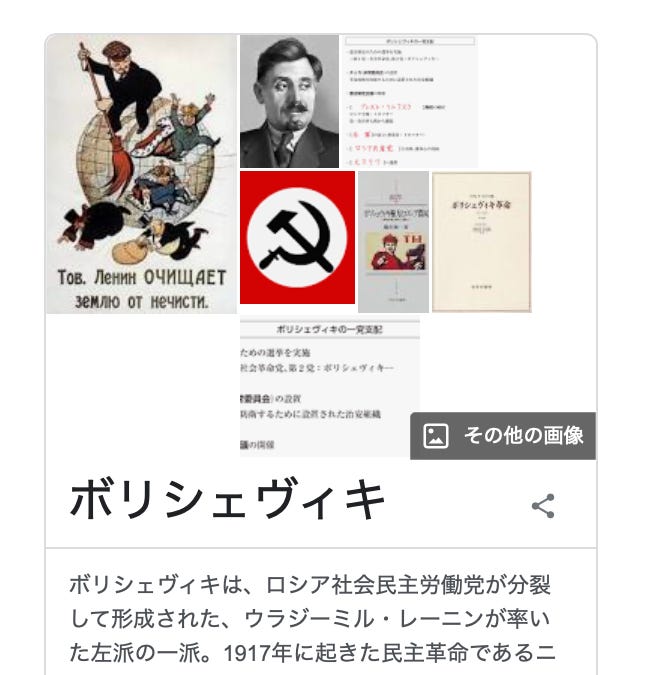
Task: Click the picture icon in その他の画像 button
Action: 436,436
